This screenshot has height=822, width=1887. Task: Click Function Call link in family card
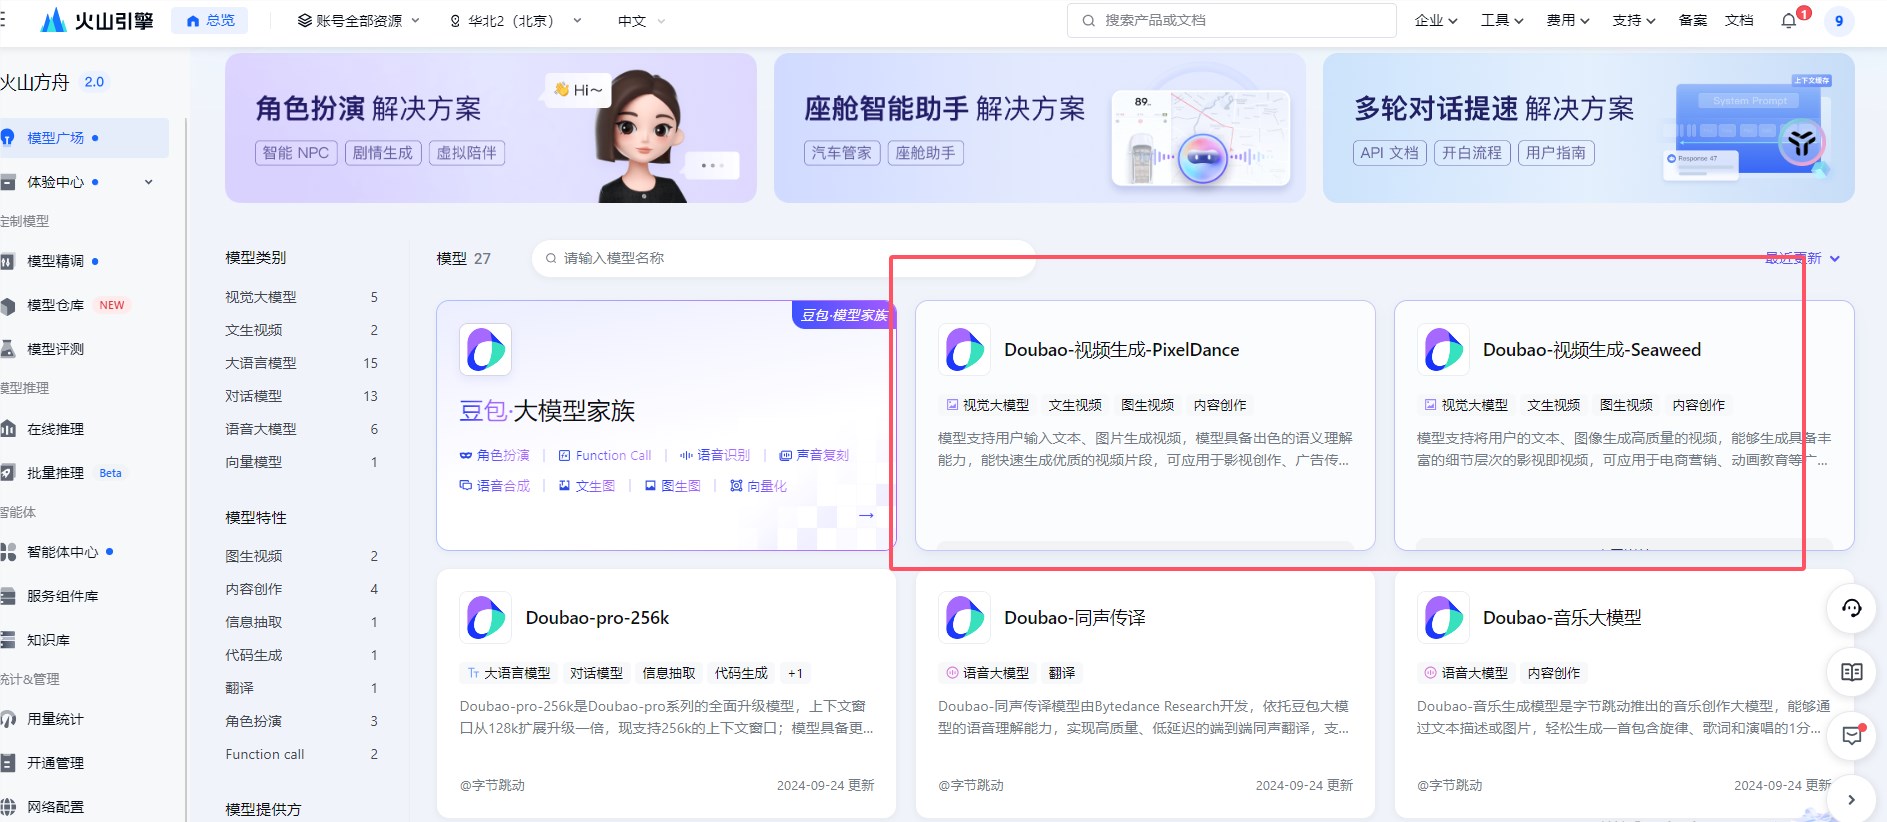[605, 455]
